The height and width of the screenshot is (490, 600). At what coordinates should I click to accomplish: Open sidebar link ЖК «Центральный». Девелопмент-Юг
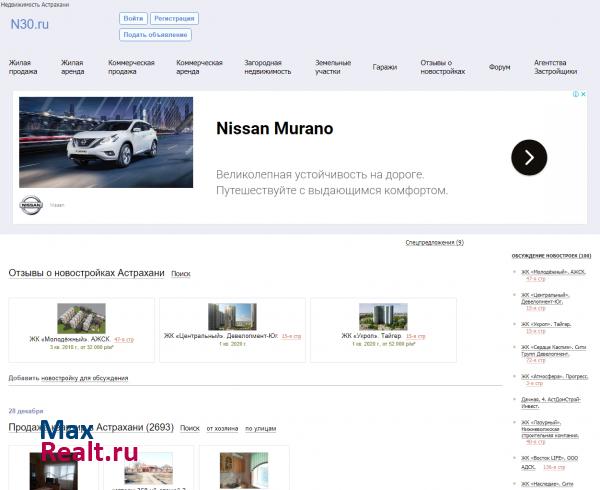tap(545, 298)
